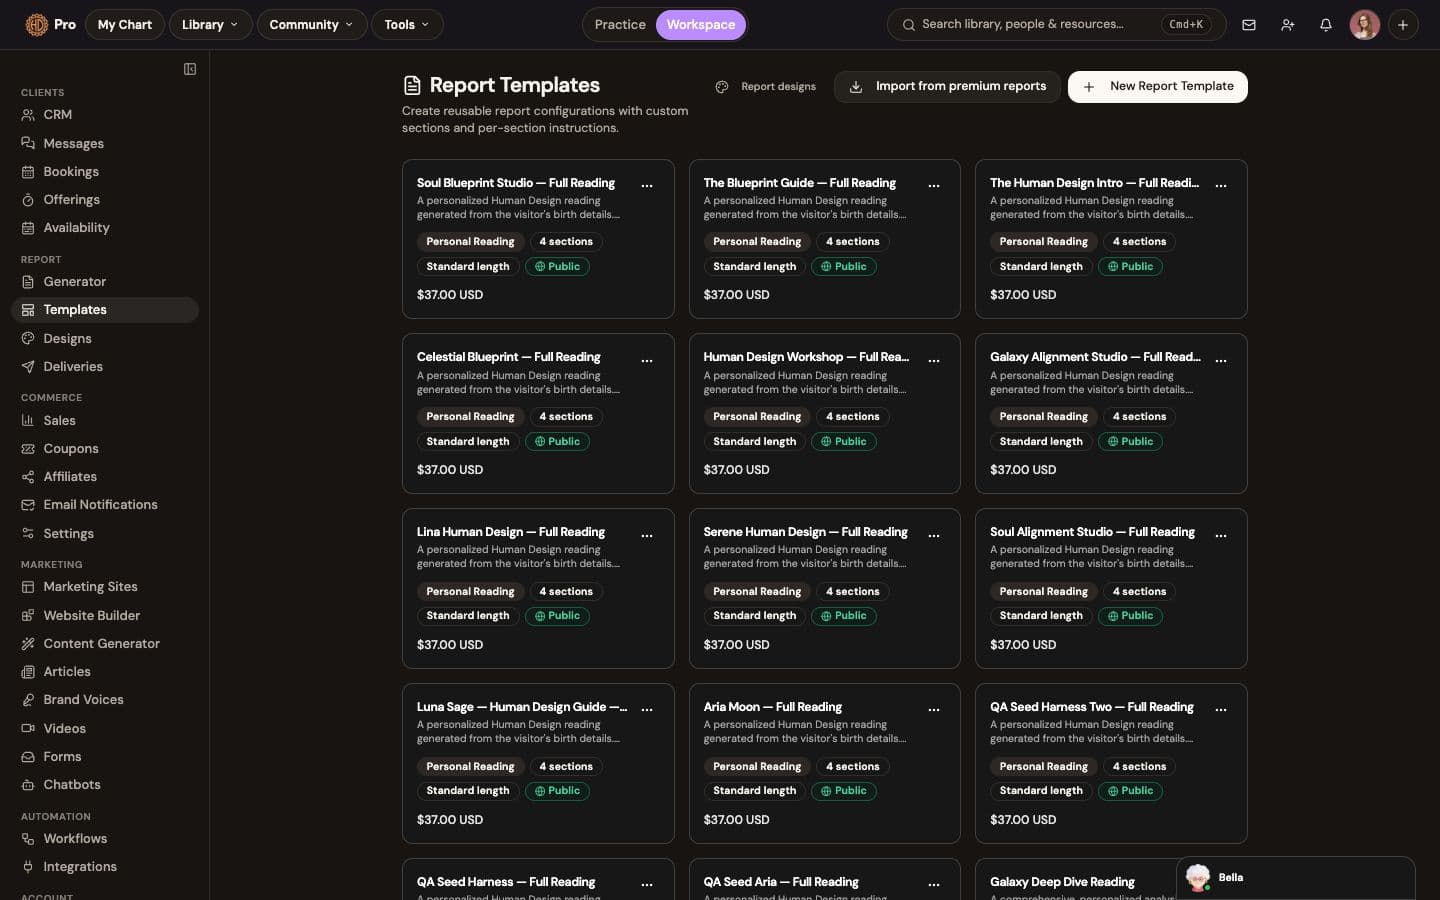Viewport: 1440px width, 900px height.
Task: Click the plus icon in top bar
Action: click(x=1403, y=25)
